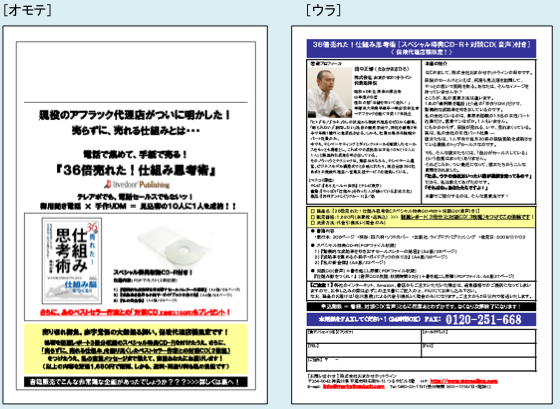
Task: Click the line '売らずに、売れる仕組みとは・・・'
Action: (x=136, y=130)
